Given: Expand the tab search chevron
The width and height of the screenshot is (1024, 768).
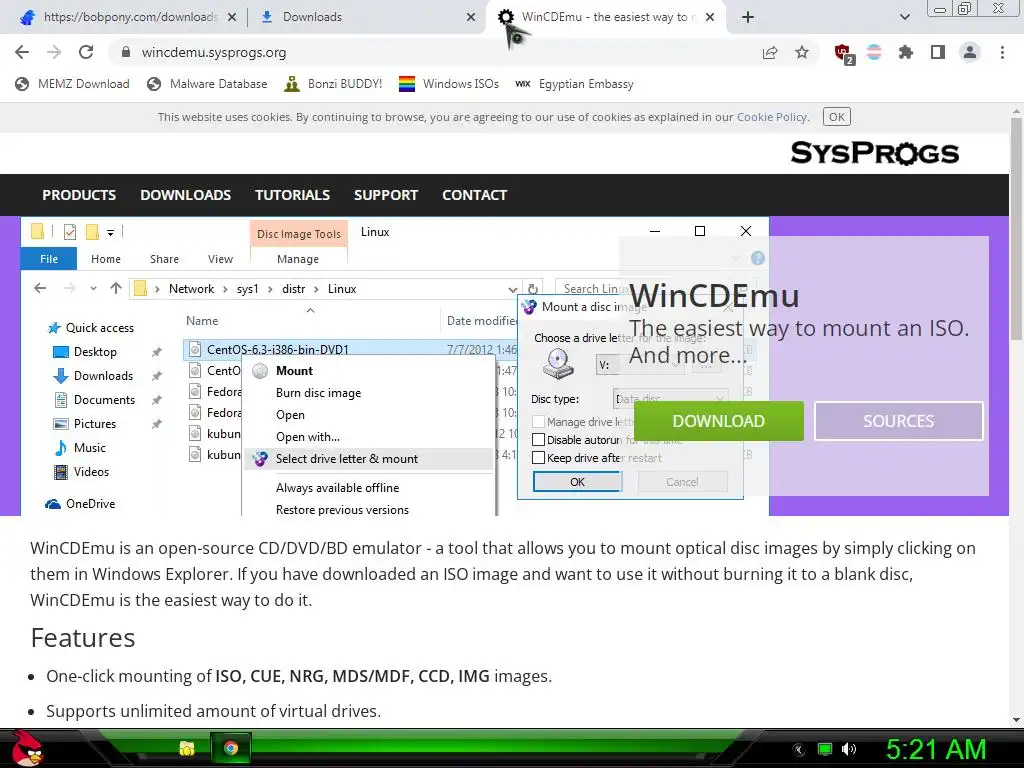Looking at the screenshot, I should (x=904, y=17).
